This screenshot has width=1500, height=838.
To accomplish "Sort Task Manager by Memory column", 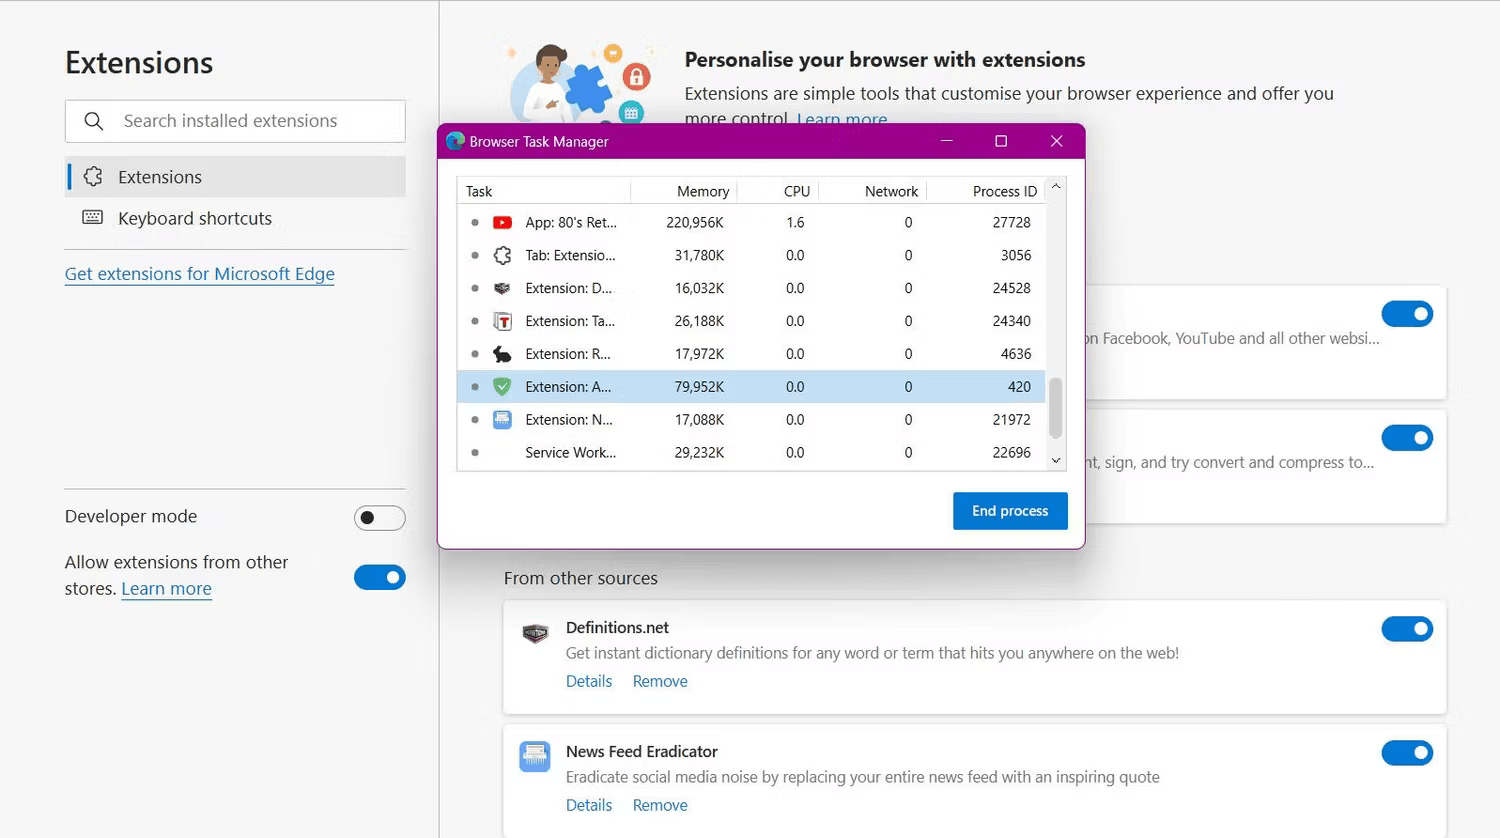I will [684, 191].
